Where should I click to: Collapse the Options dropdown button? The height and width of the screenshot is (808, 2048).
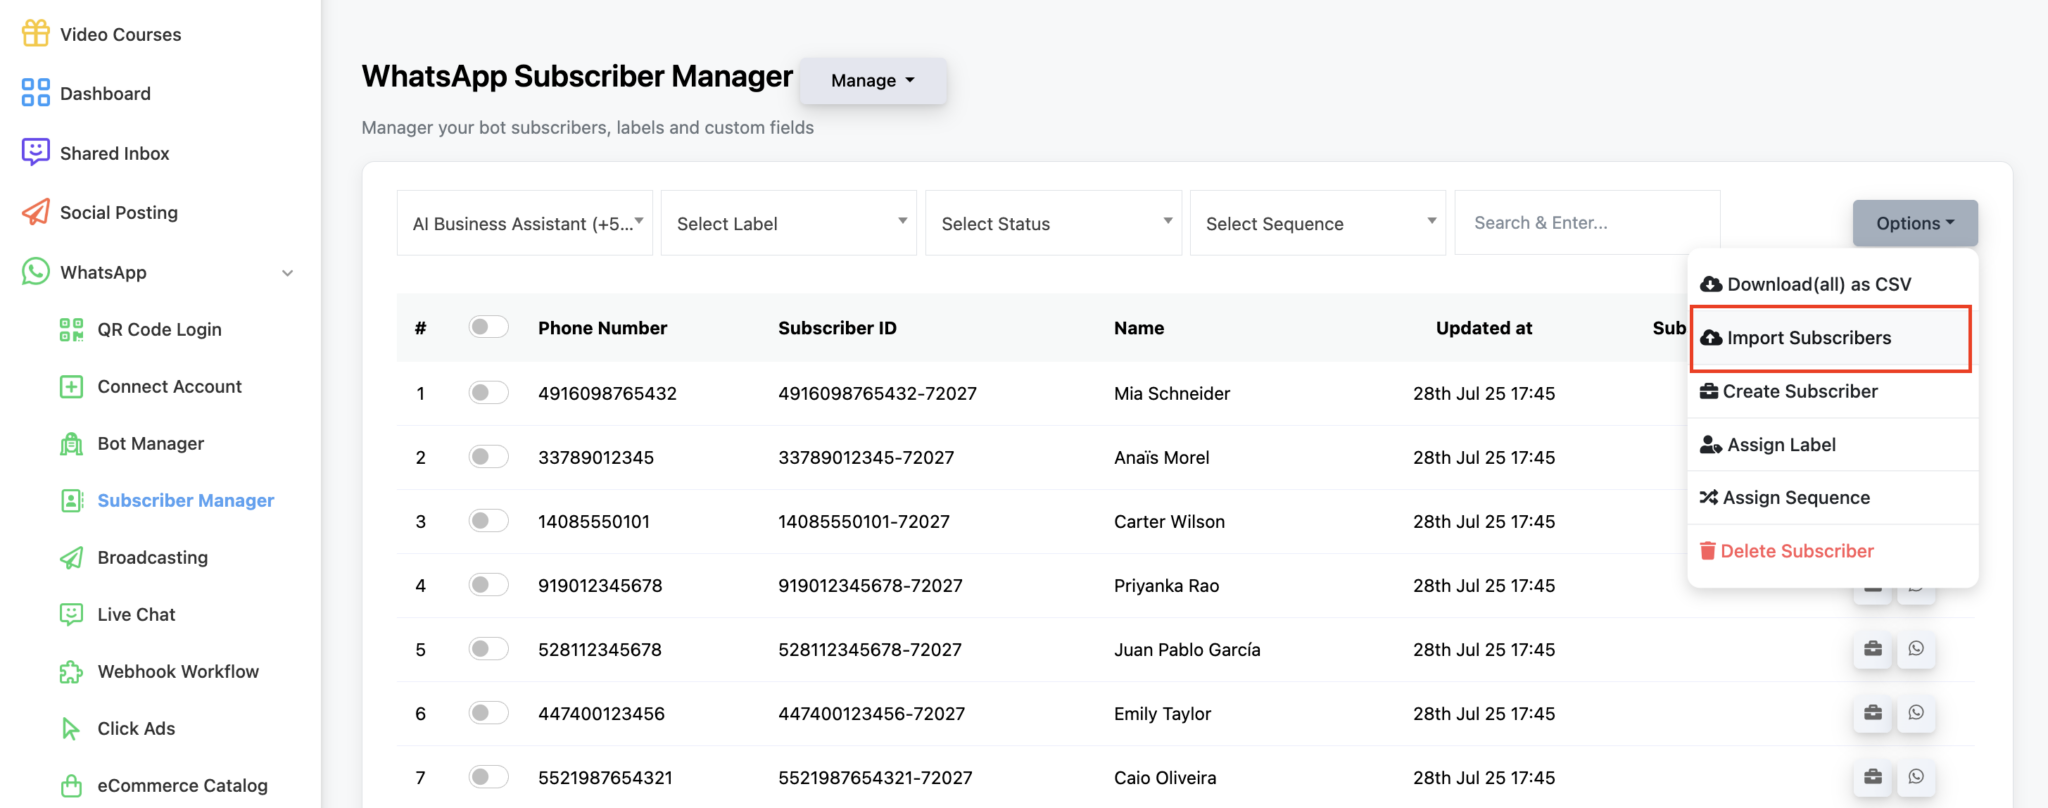(x=1915, y=223)
